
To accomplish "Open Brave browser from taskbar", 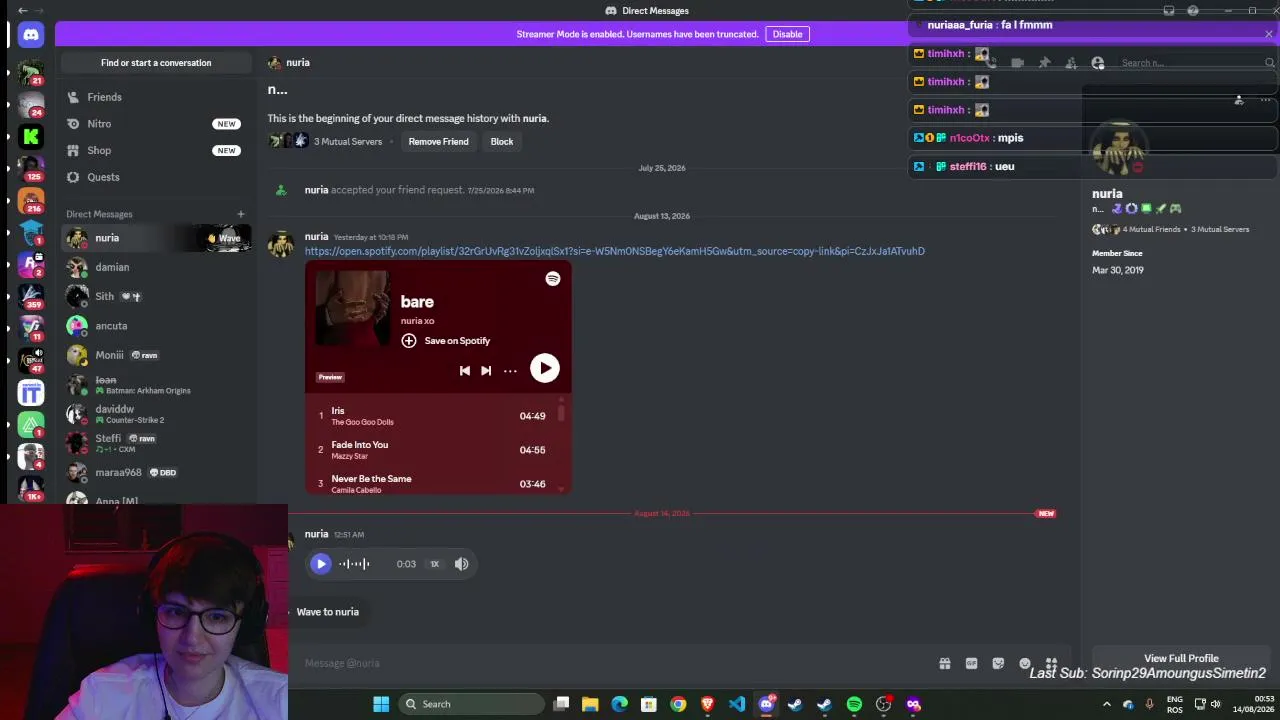I will [x=708, y=704].
